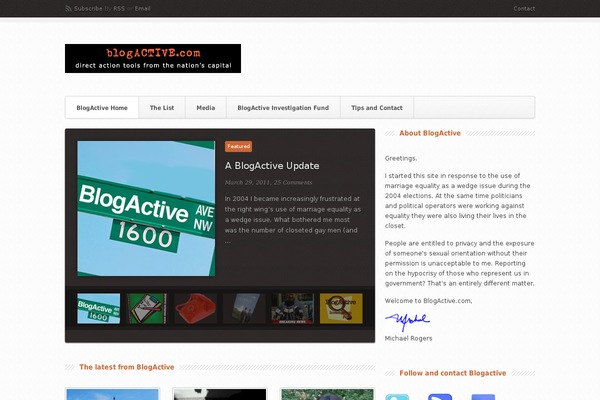Click the 25 Comments link
The width and height of the screenshot is (600, 400).
pos(293,182)
